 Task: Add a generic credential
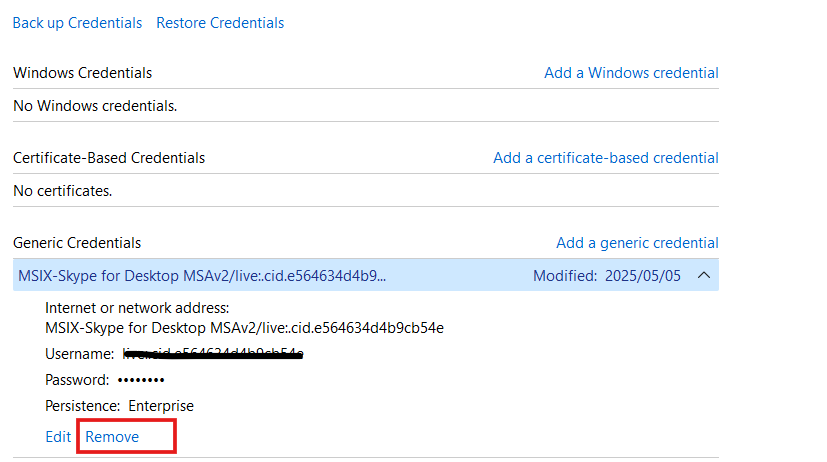click(x=637, y=243)
